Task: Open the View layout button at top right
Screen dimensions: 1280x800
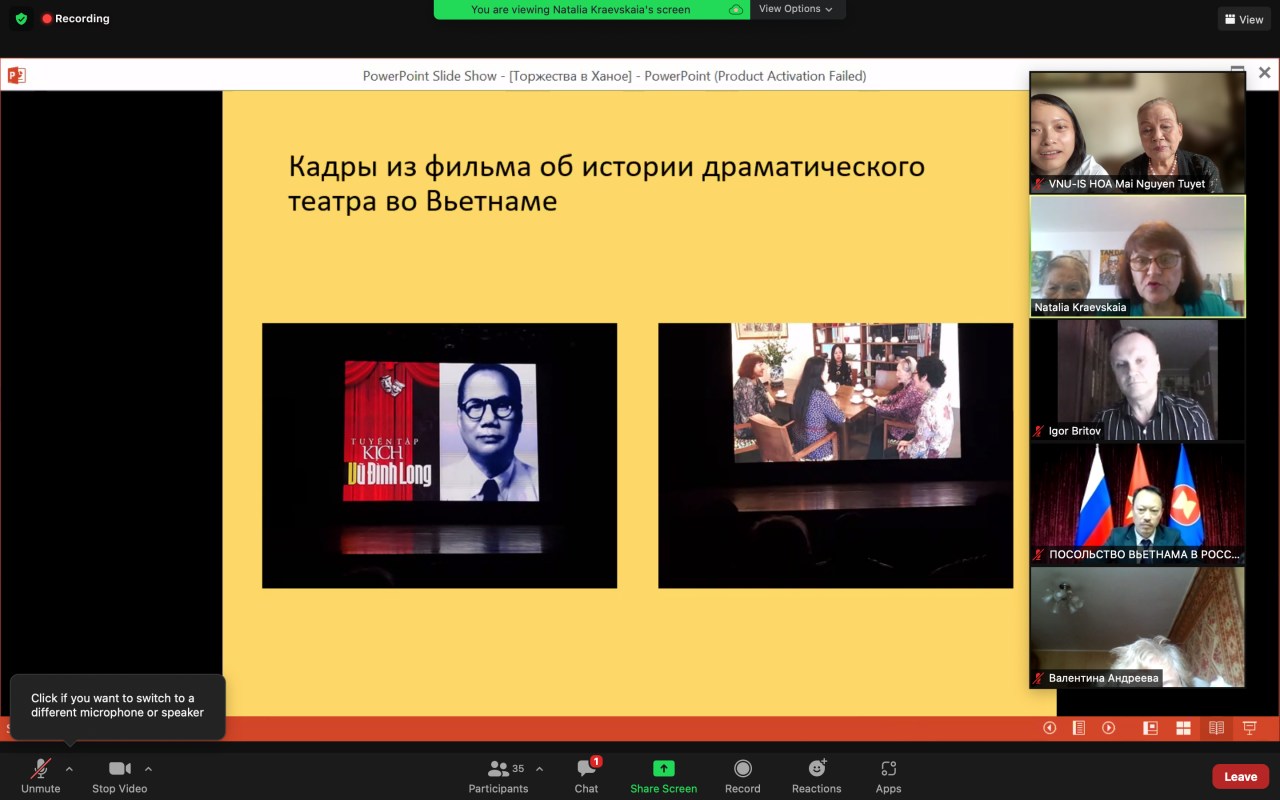Action: point(1244,19)
